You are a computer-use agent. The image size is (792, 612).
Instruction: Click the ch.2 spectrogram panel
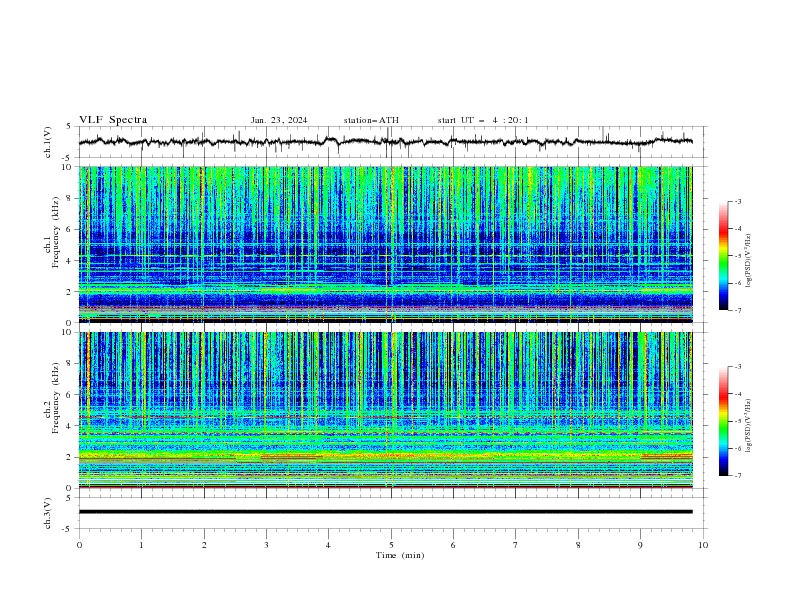click(385, 410)
